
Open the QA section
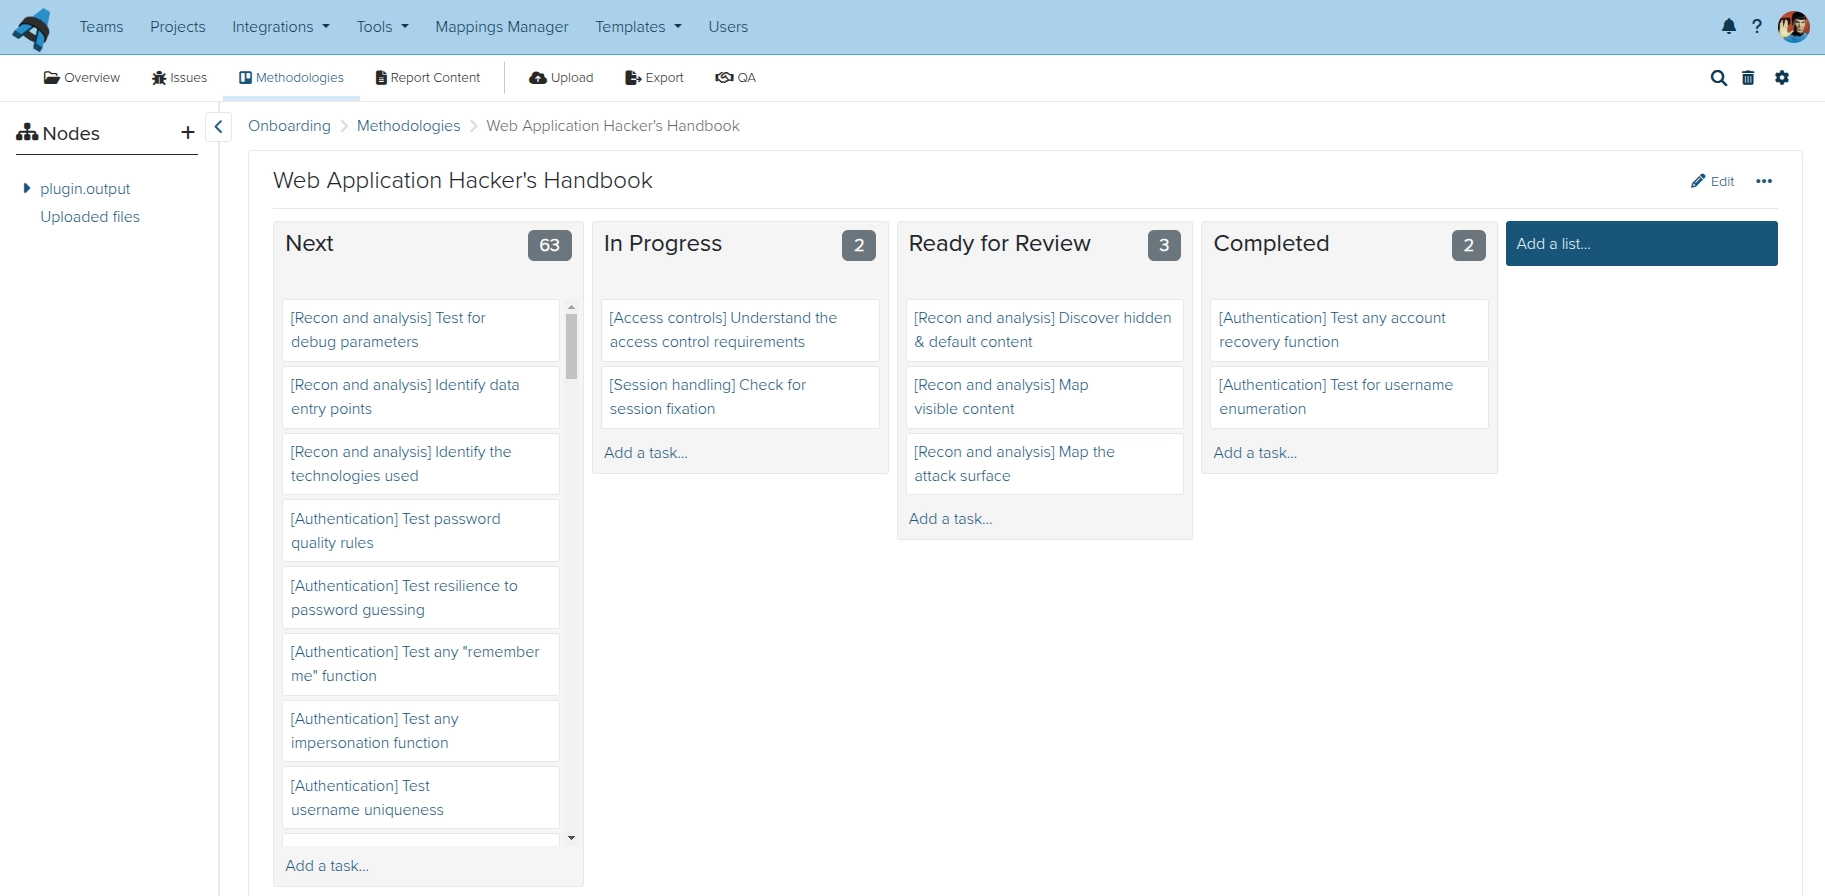[x=736, y=78]
